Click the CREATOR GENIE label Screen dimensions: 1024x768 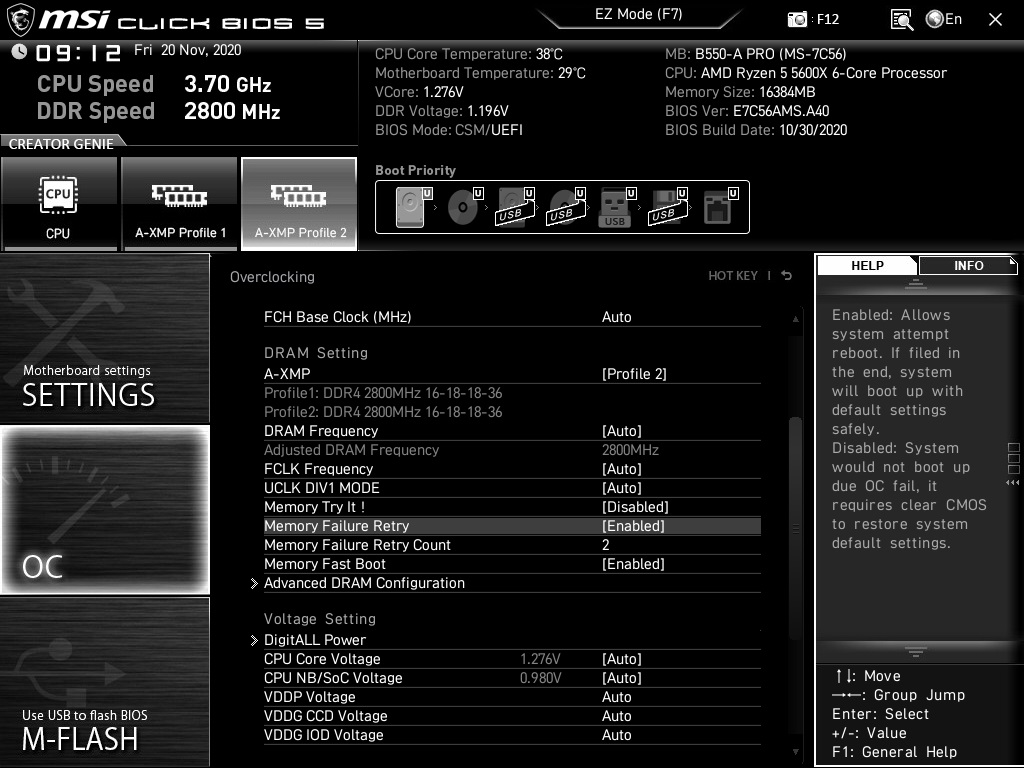tap(61, 144)
